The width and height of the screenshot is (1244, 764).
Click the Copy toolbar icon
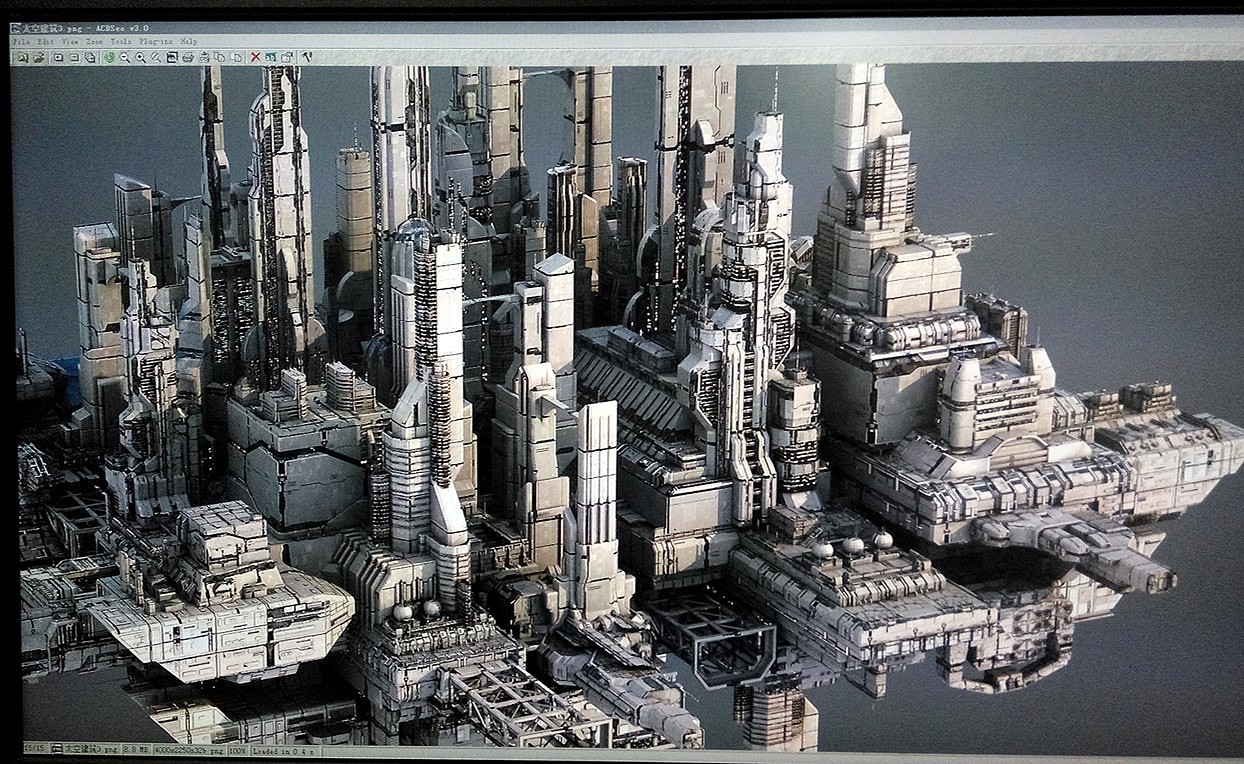(219, 58)
